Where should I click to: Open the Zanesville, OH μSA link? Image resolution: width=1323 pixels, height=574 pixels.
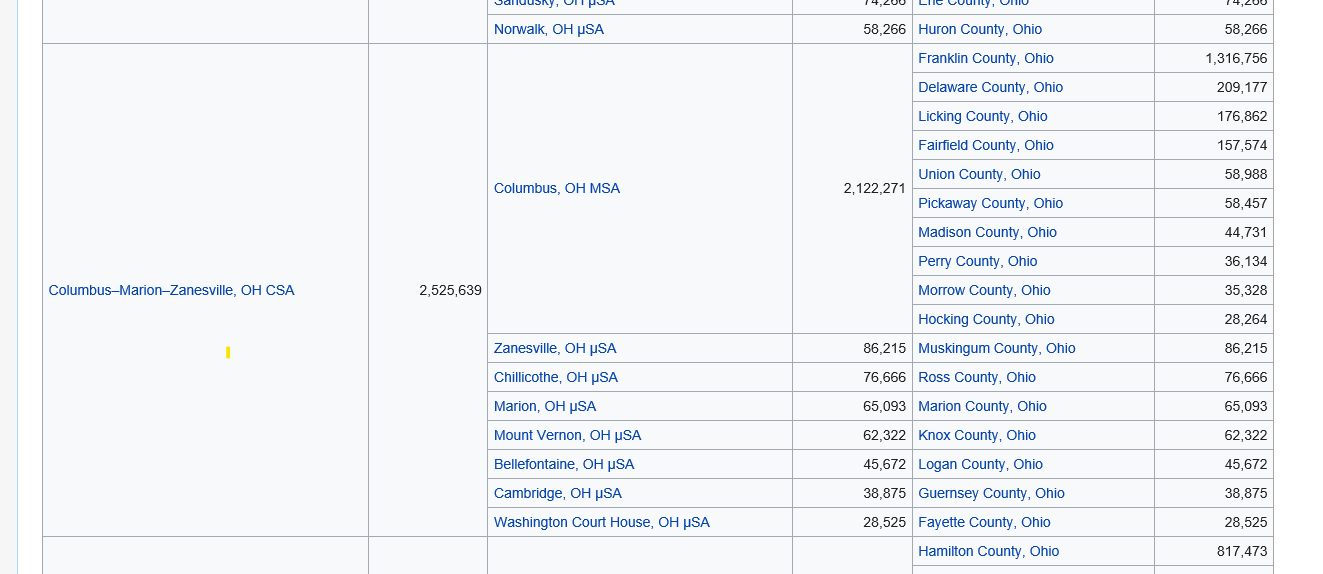(555, 348)
